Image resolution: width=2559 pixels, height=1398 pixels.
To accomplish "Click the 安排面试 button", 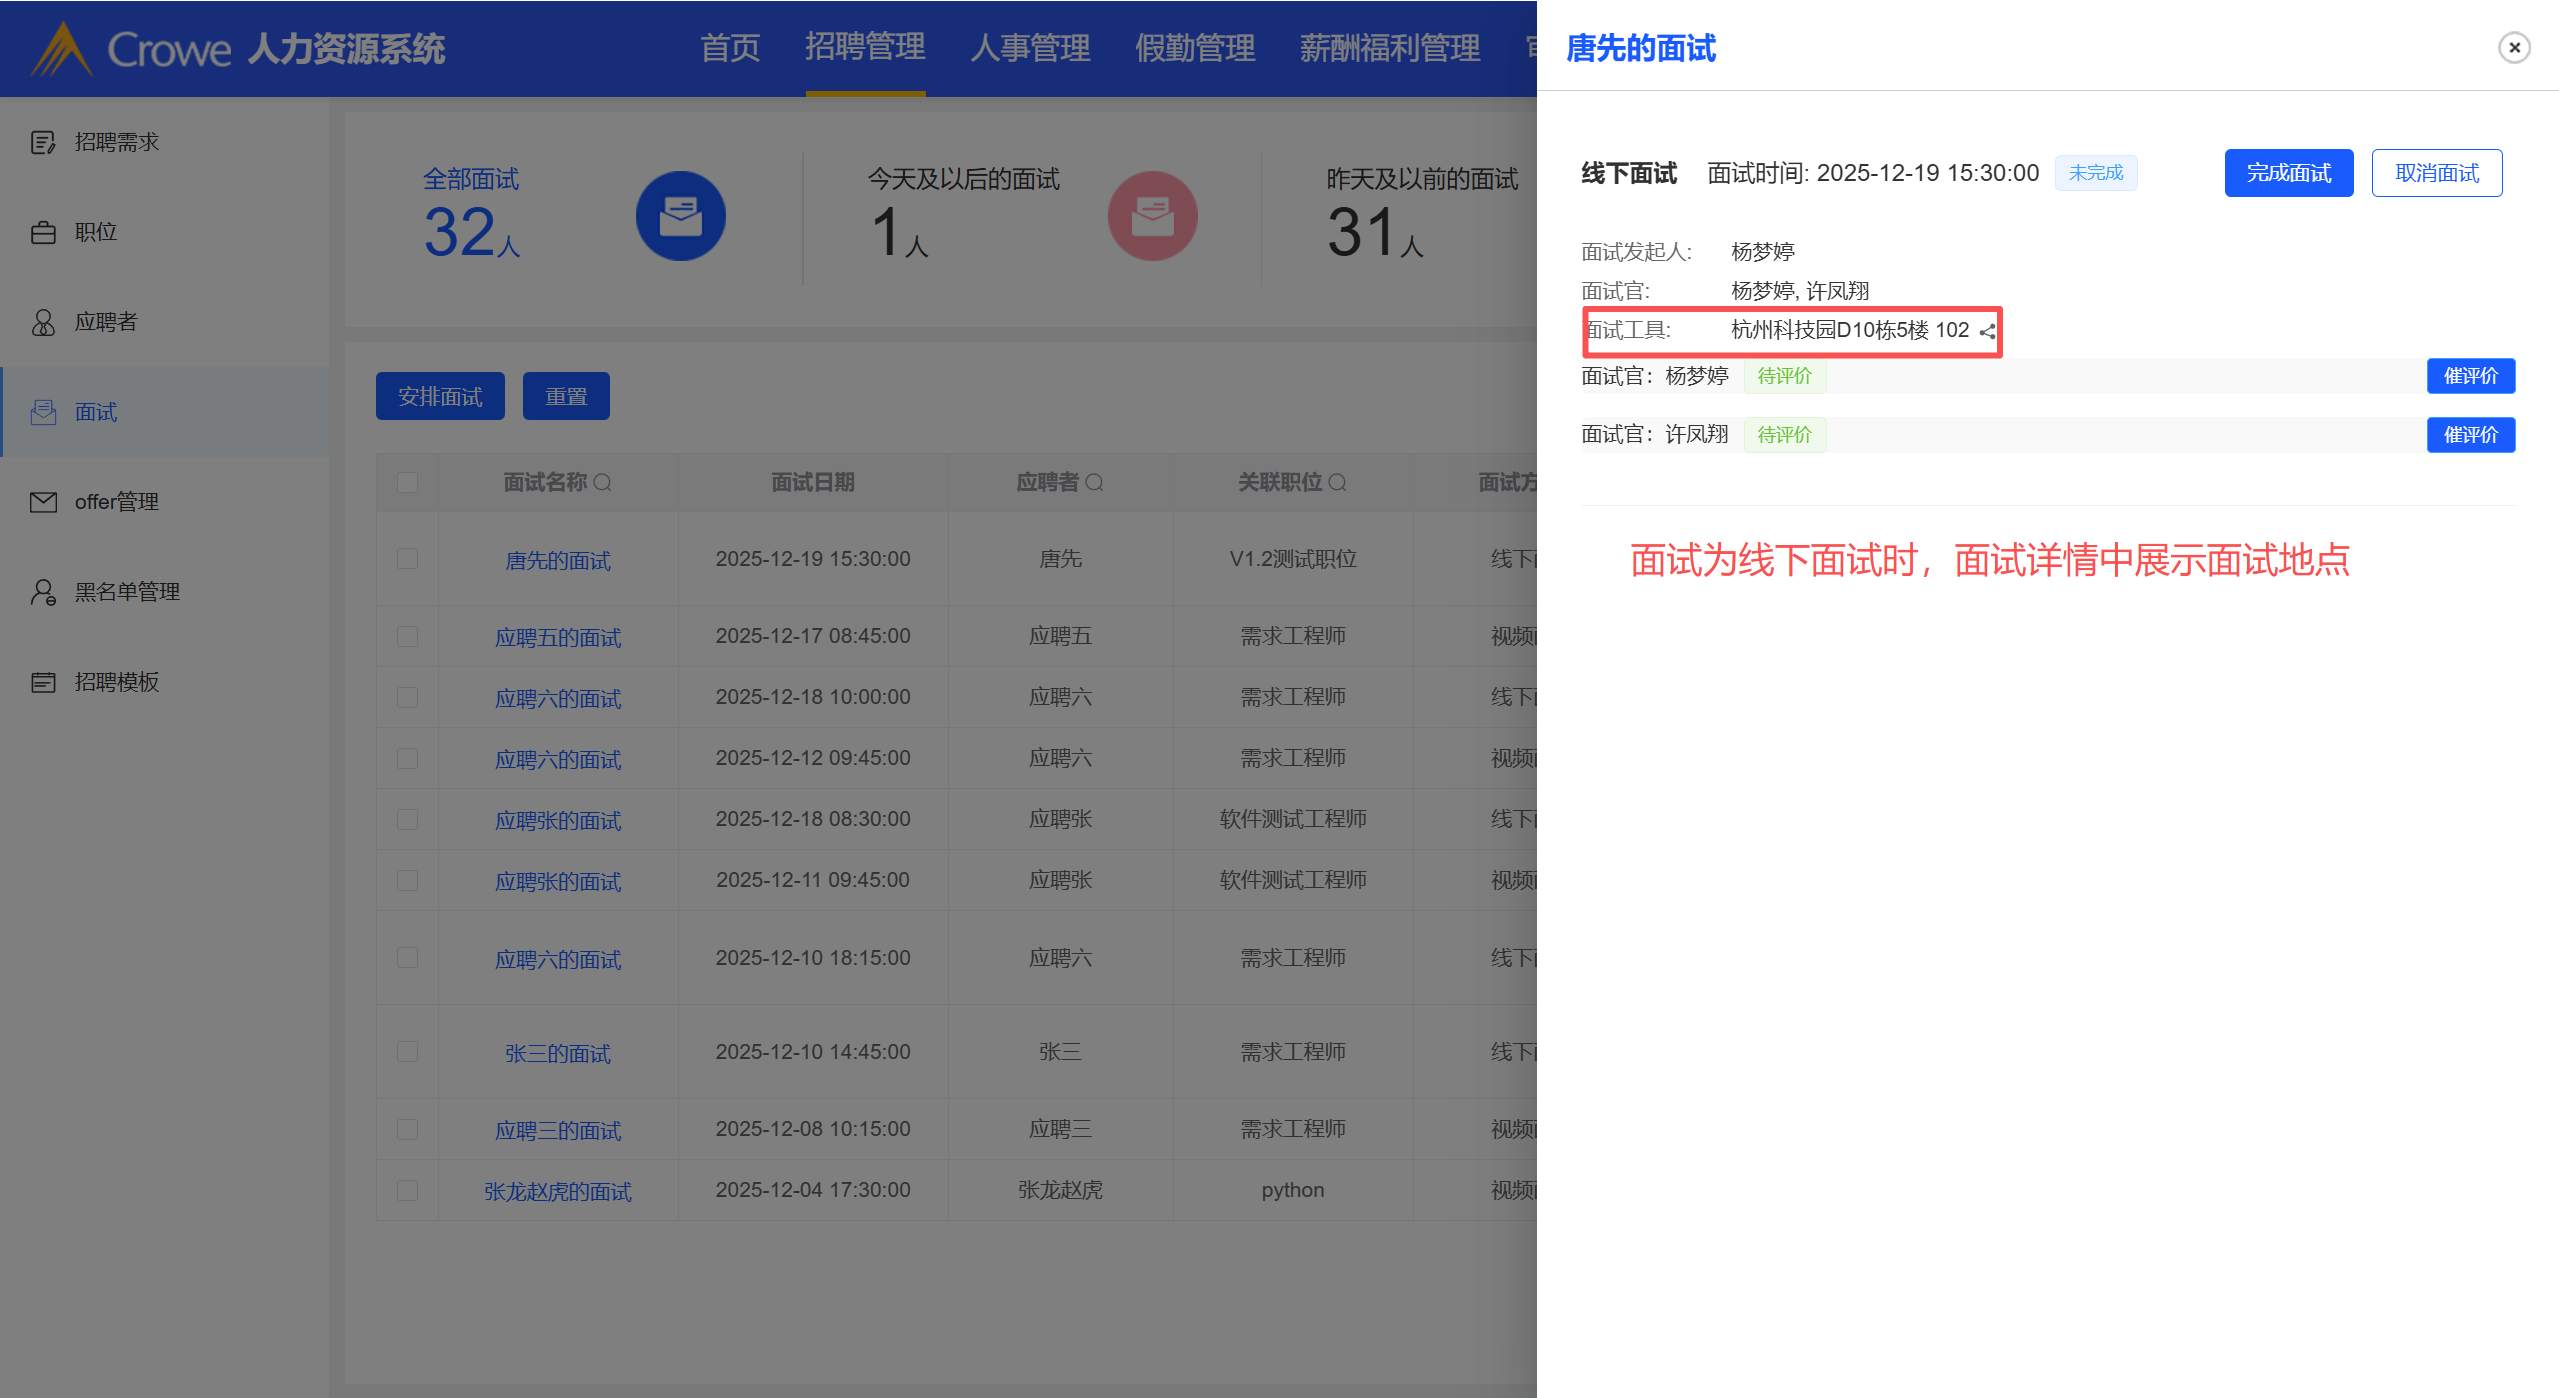I will [x=440, y=397].
